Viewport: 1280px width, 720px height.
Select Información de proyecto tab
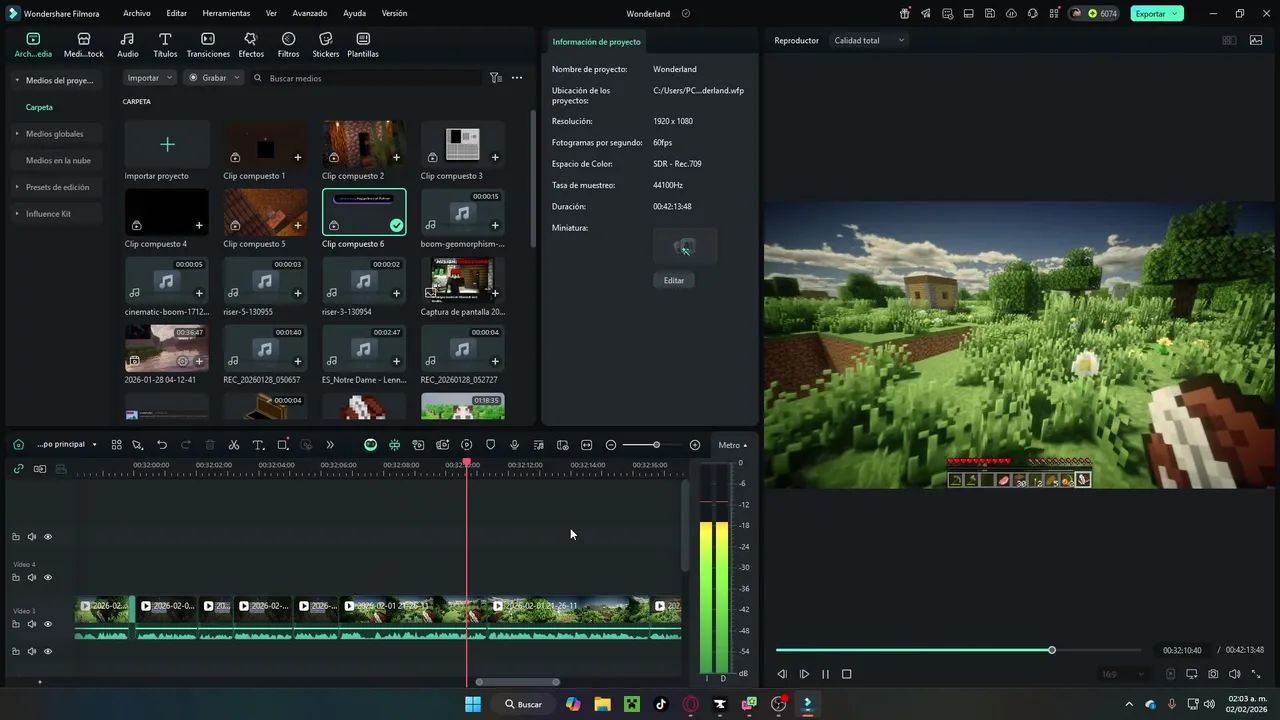[x=597, y=42]
